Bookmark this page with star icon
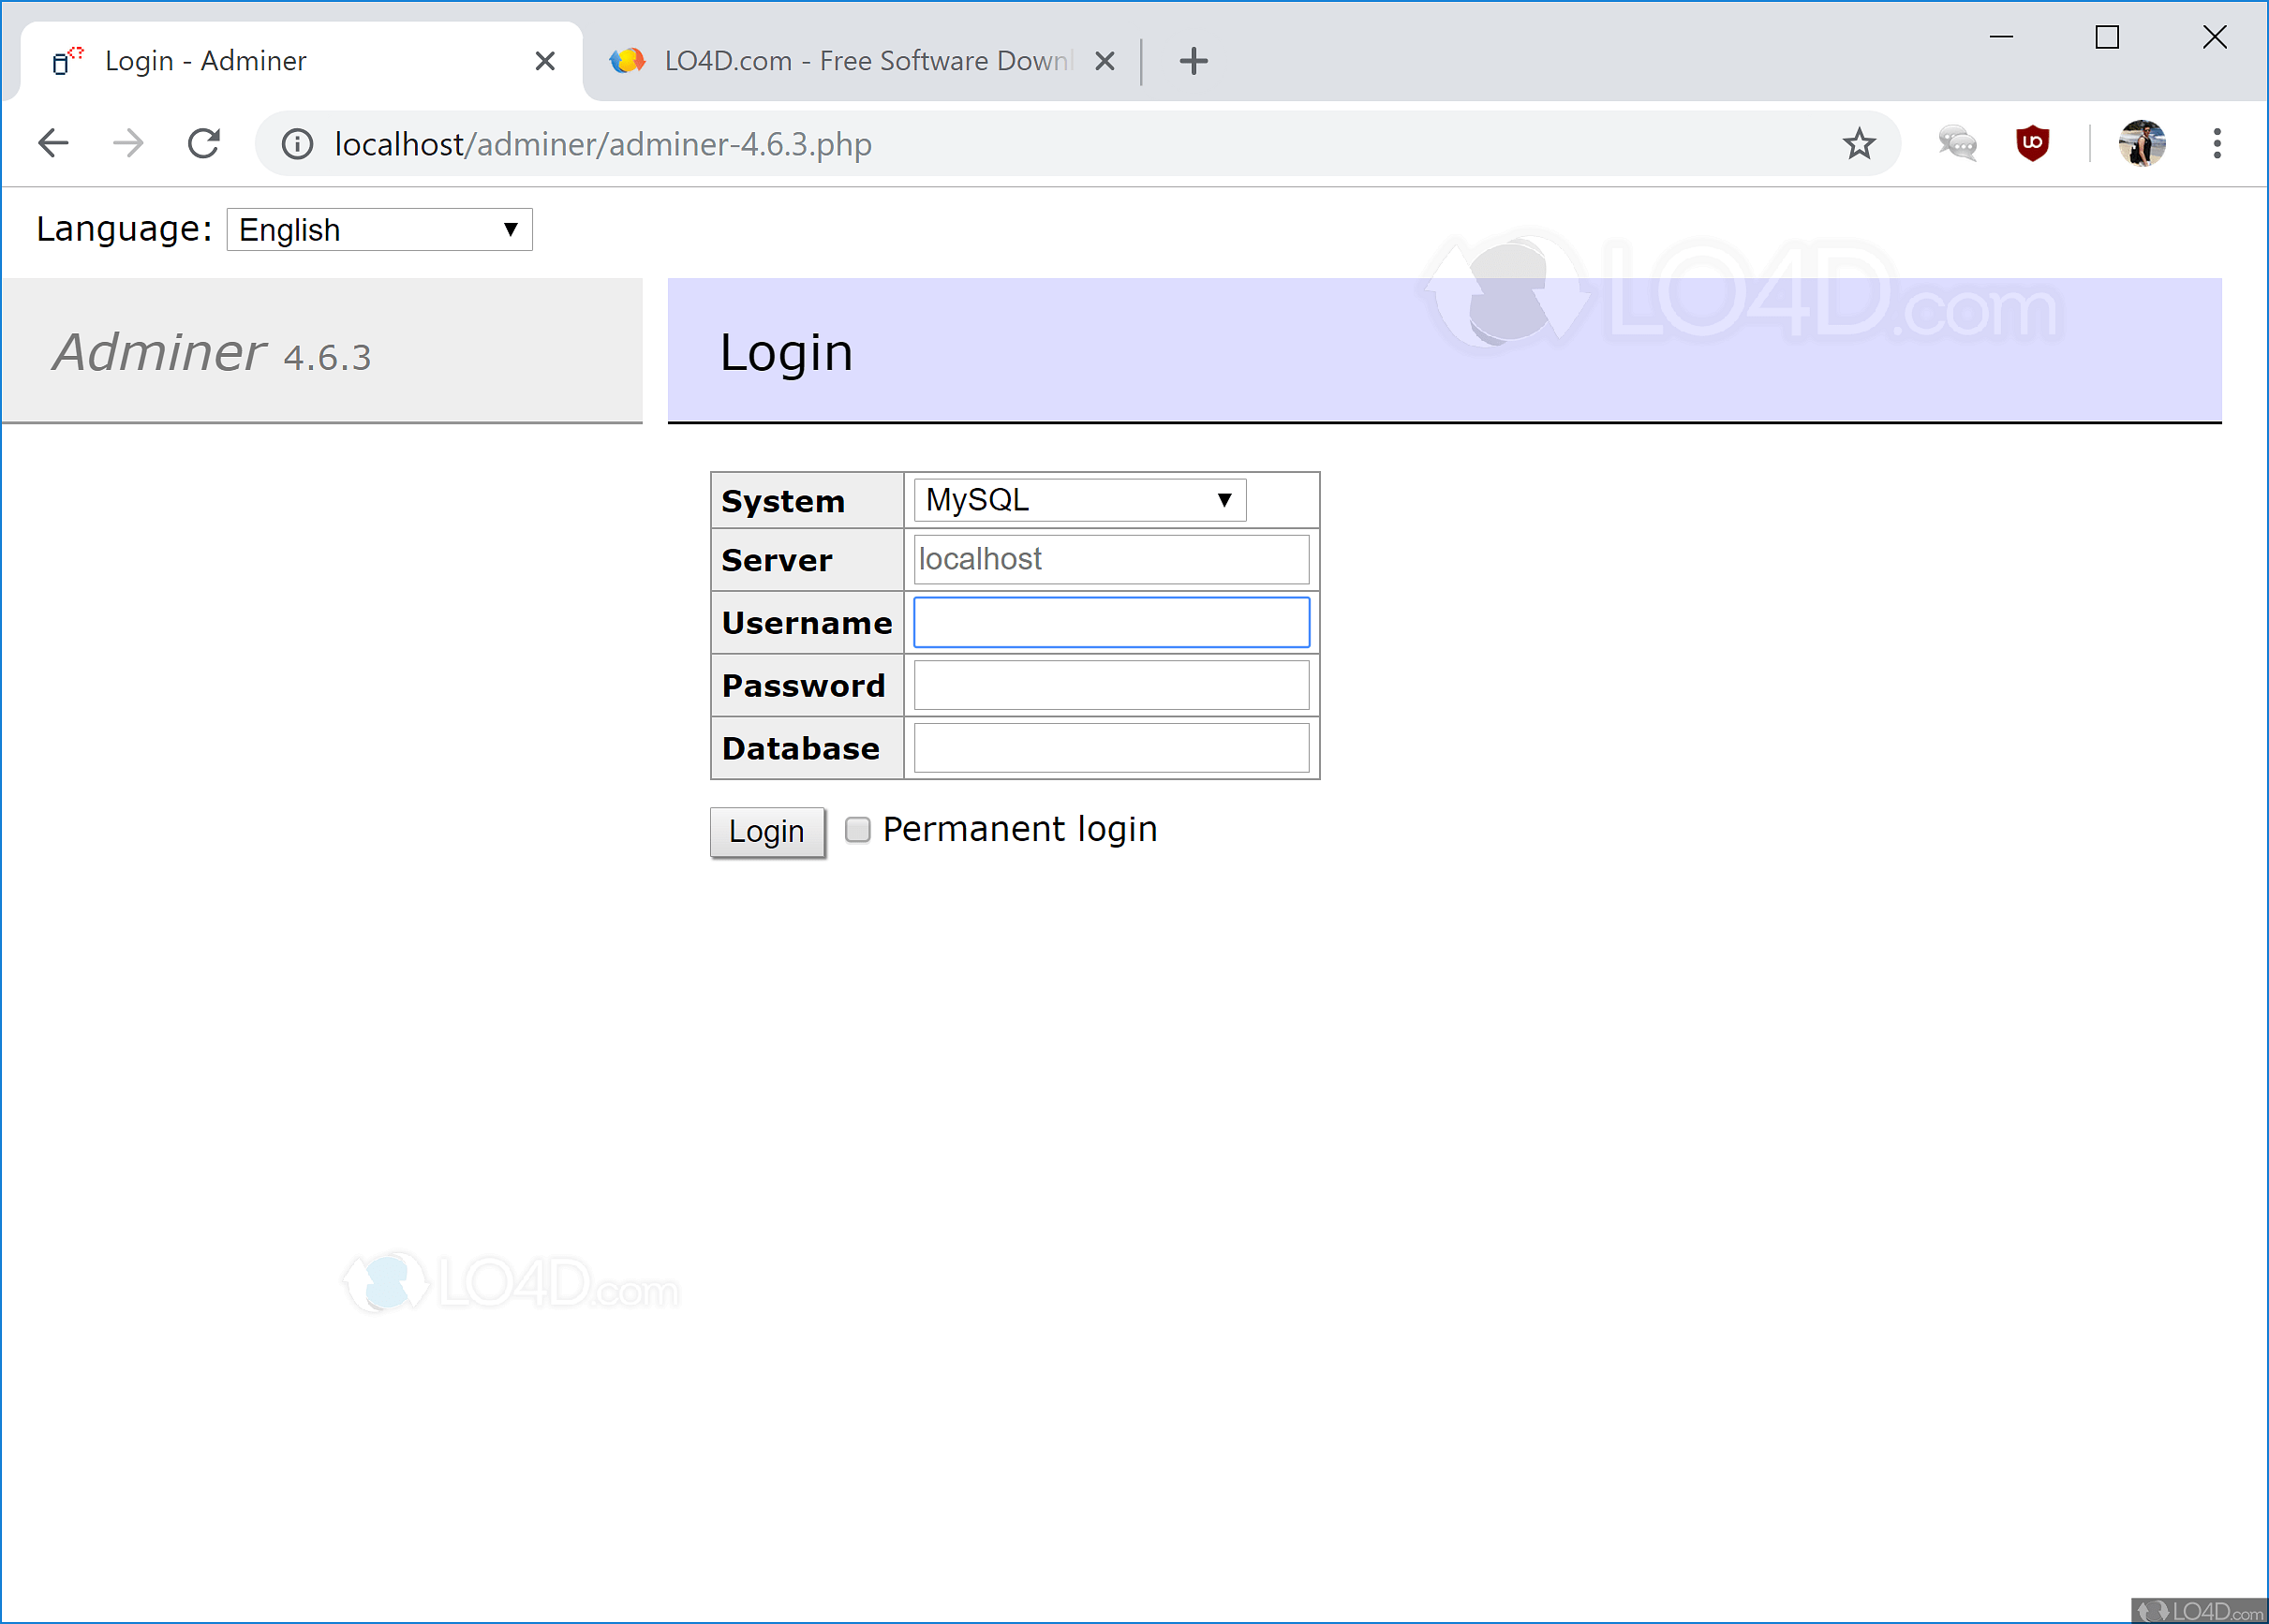 [x=1858, y=144]
